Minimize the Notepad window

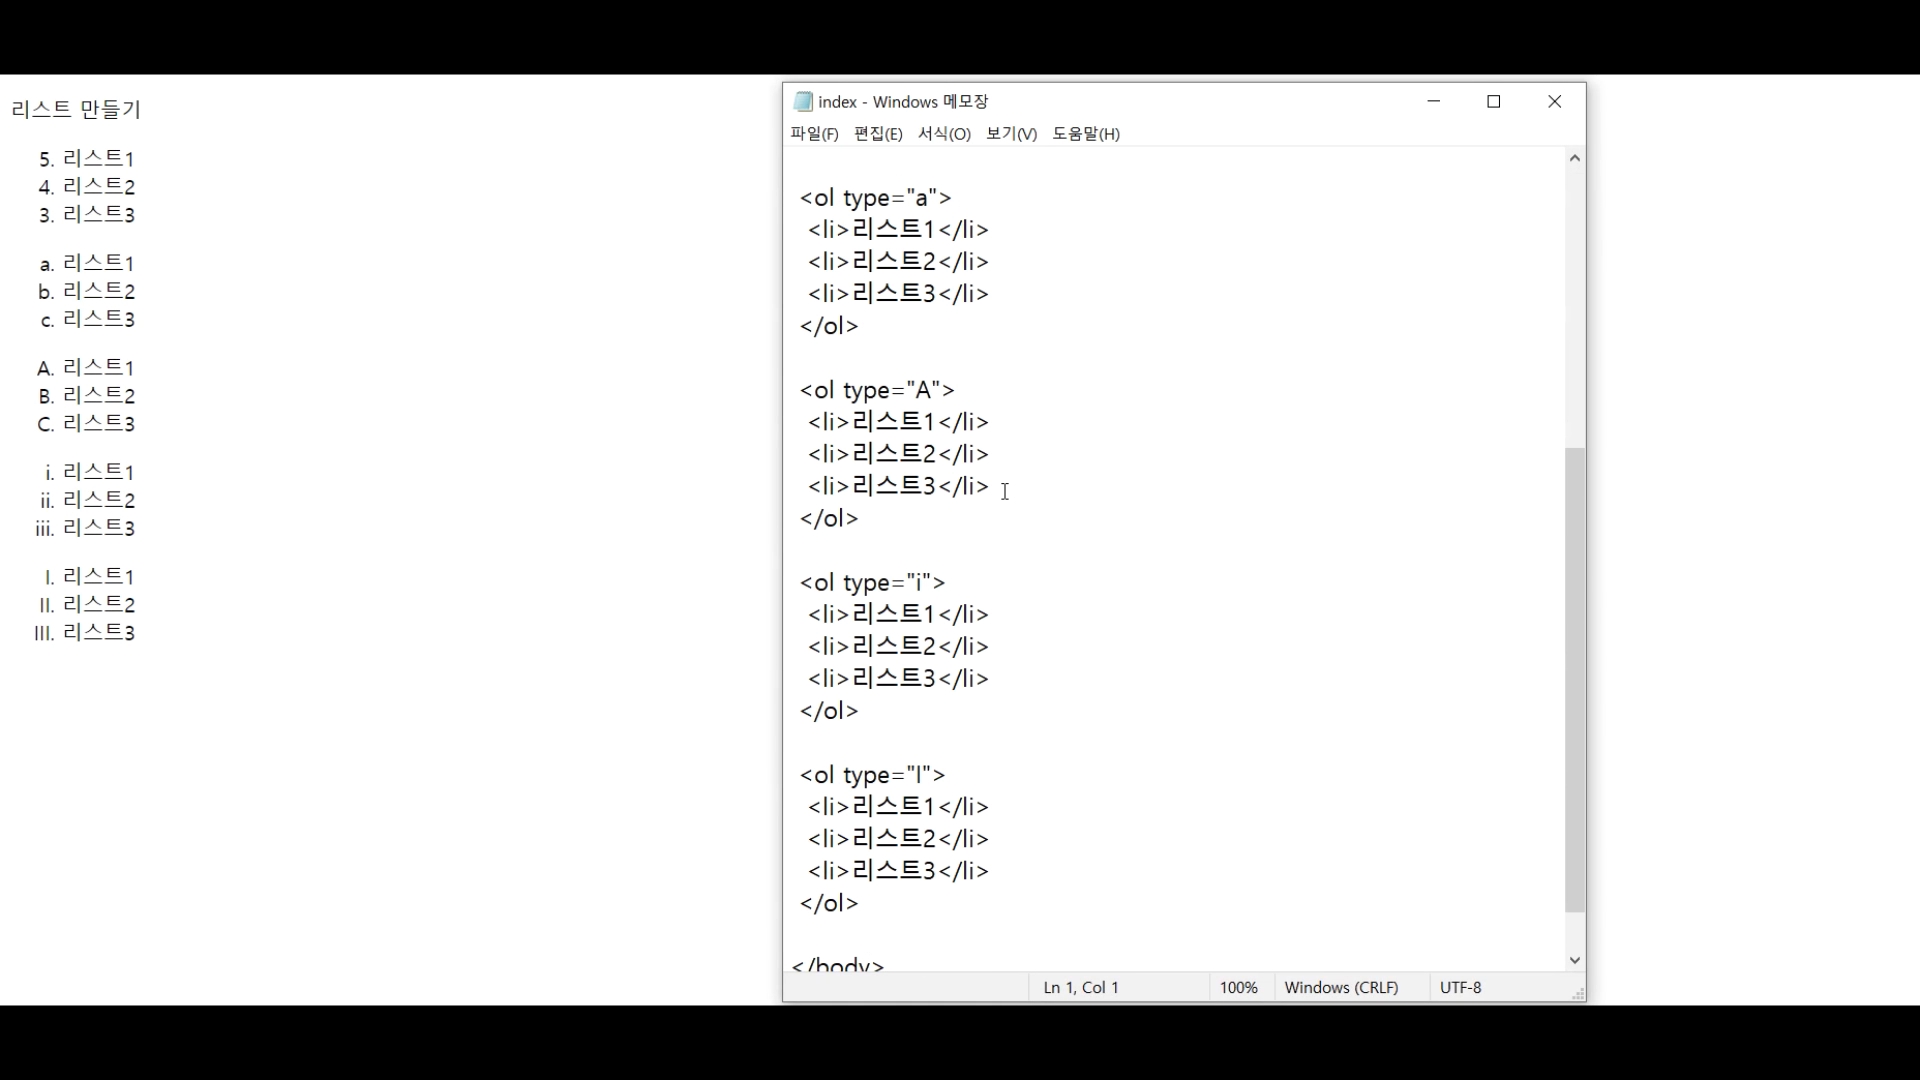pos(1433,102)
